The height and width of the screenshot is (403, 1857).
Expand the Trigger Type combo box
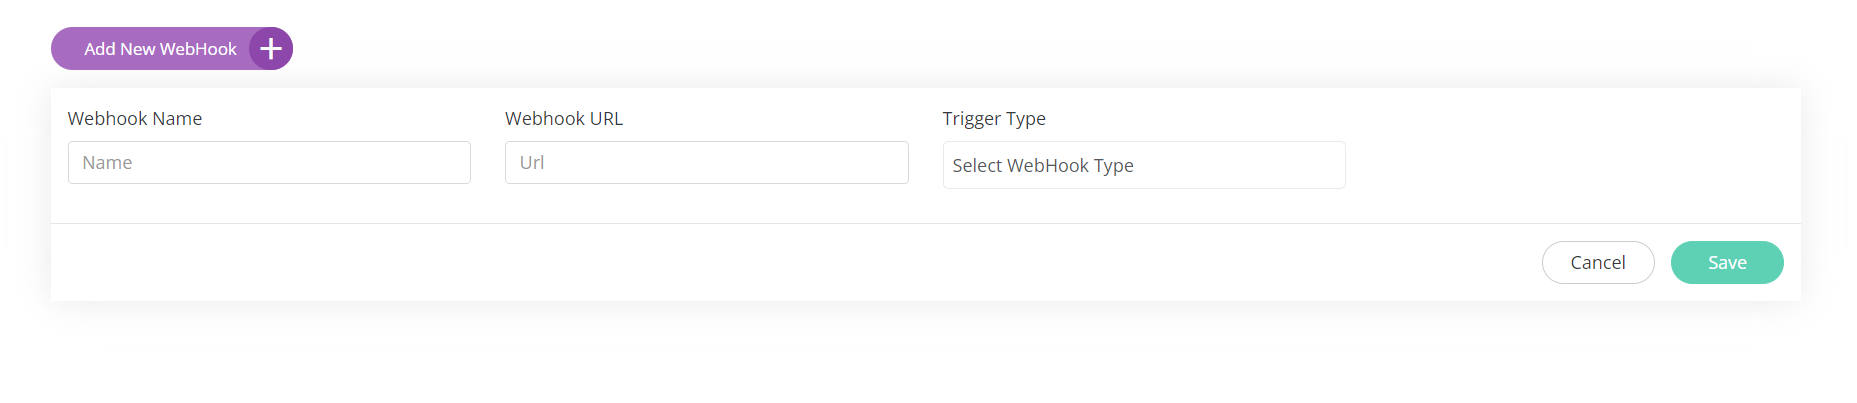point(1143,165)
